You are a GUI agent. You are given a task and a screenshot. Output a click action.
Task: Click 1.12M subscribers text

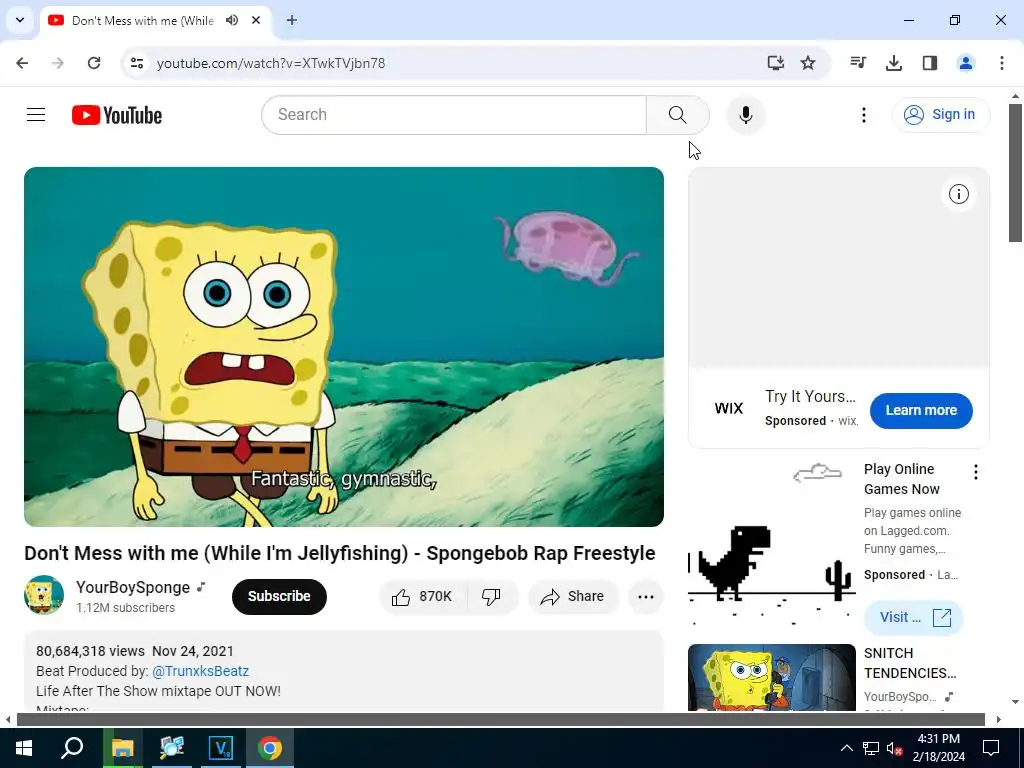(x=125, y=607)
